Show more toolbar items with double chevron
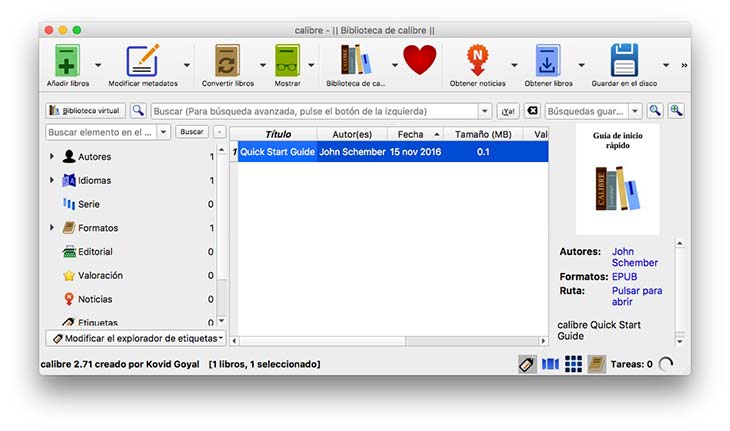Image resolution: width=730 pixels, height=431 pixels. pos(684,65)
